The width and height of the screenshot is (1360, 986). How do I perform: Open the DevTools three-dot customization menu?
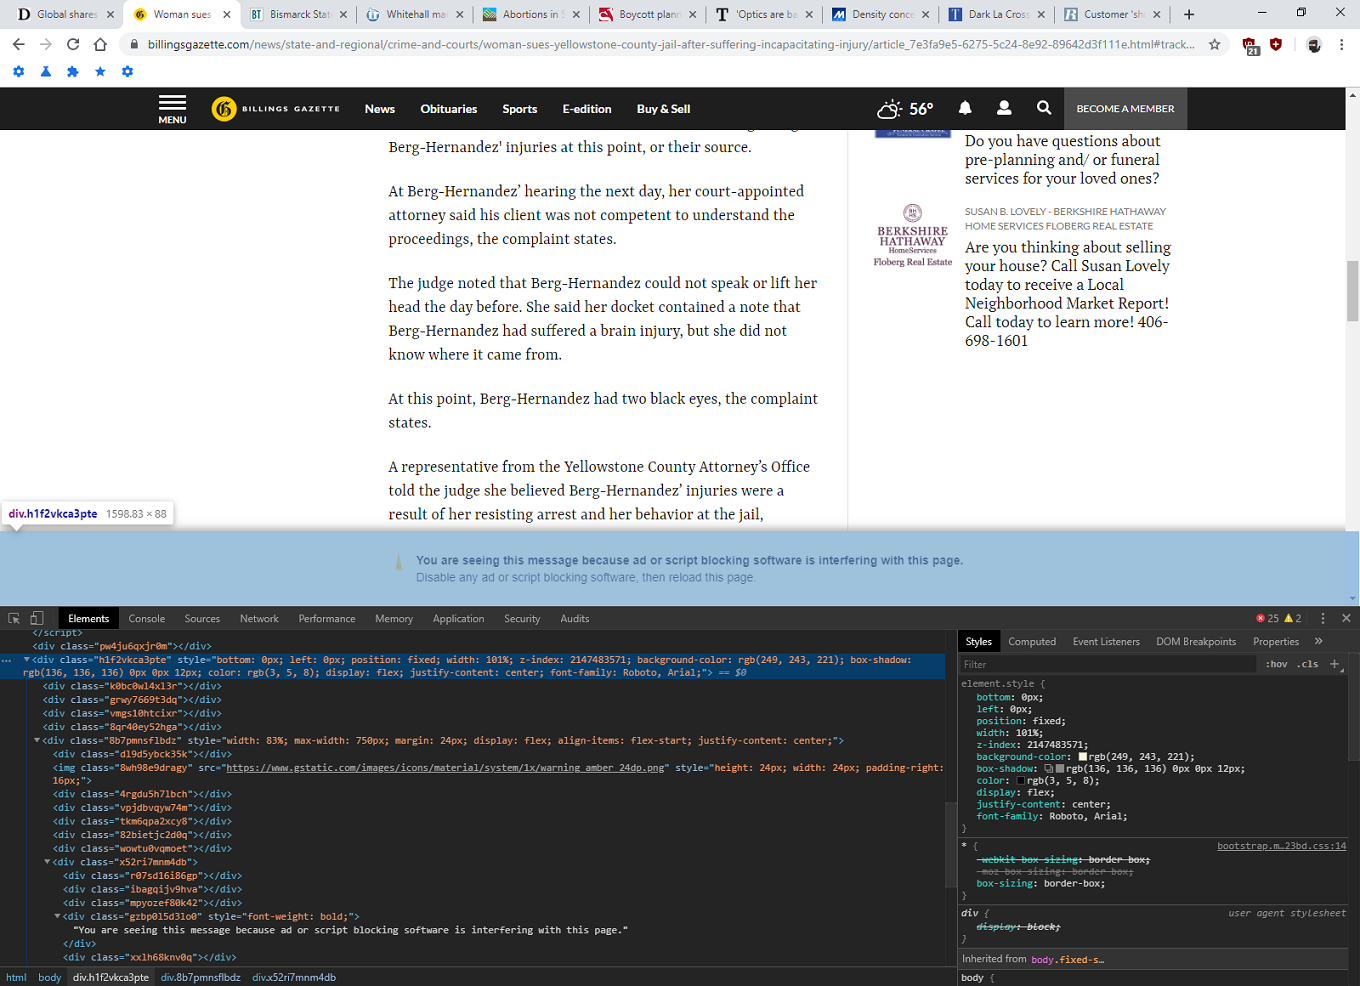point(1322,618)
